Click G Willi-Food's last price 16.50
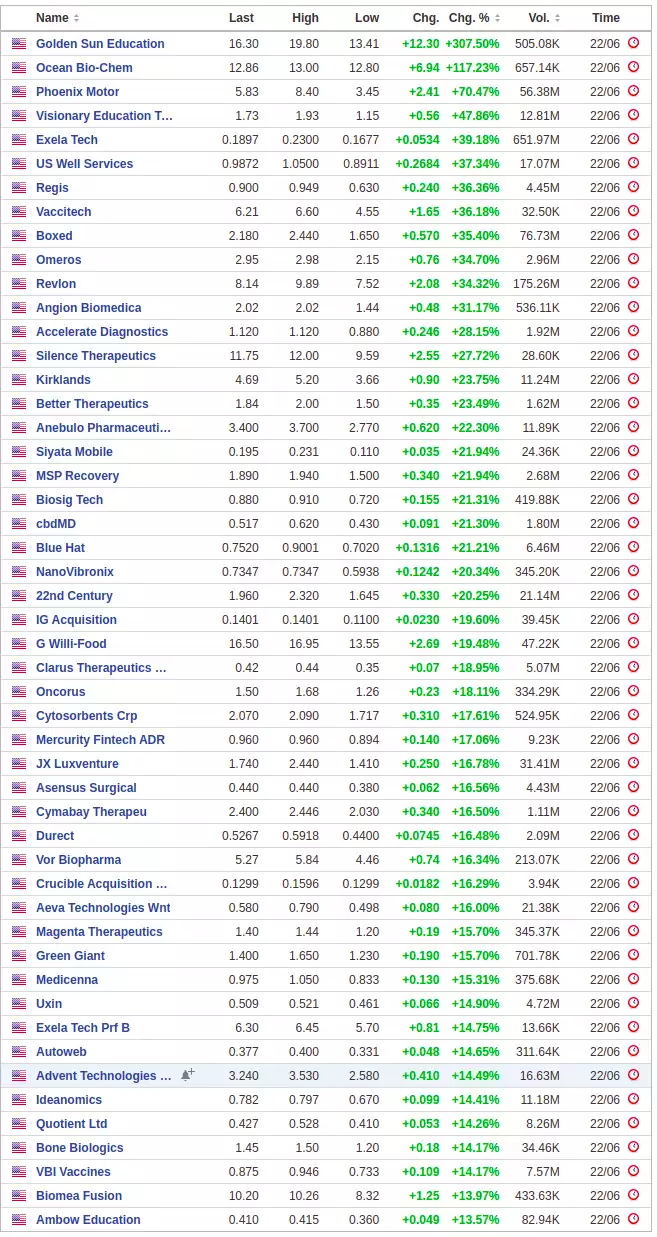657x1237 pixels. point(243,644)
